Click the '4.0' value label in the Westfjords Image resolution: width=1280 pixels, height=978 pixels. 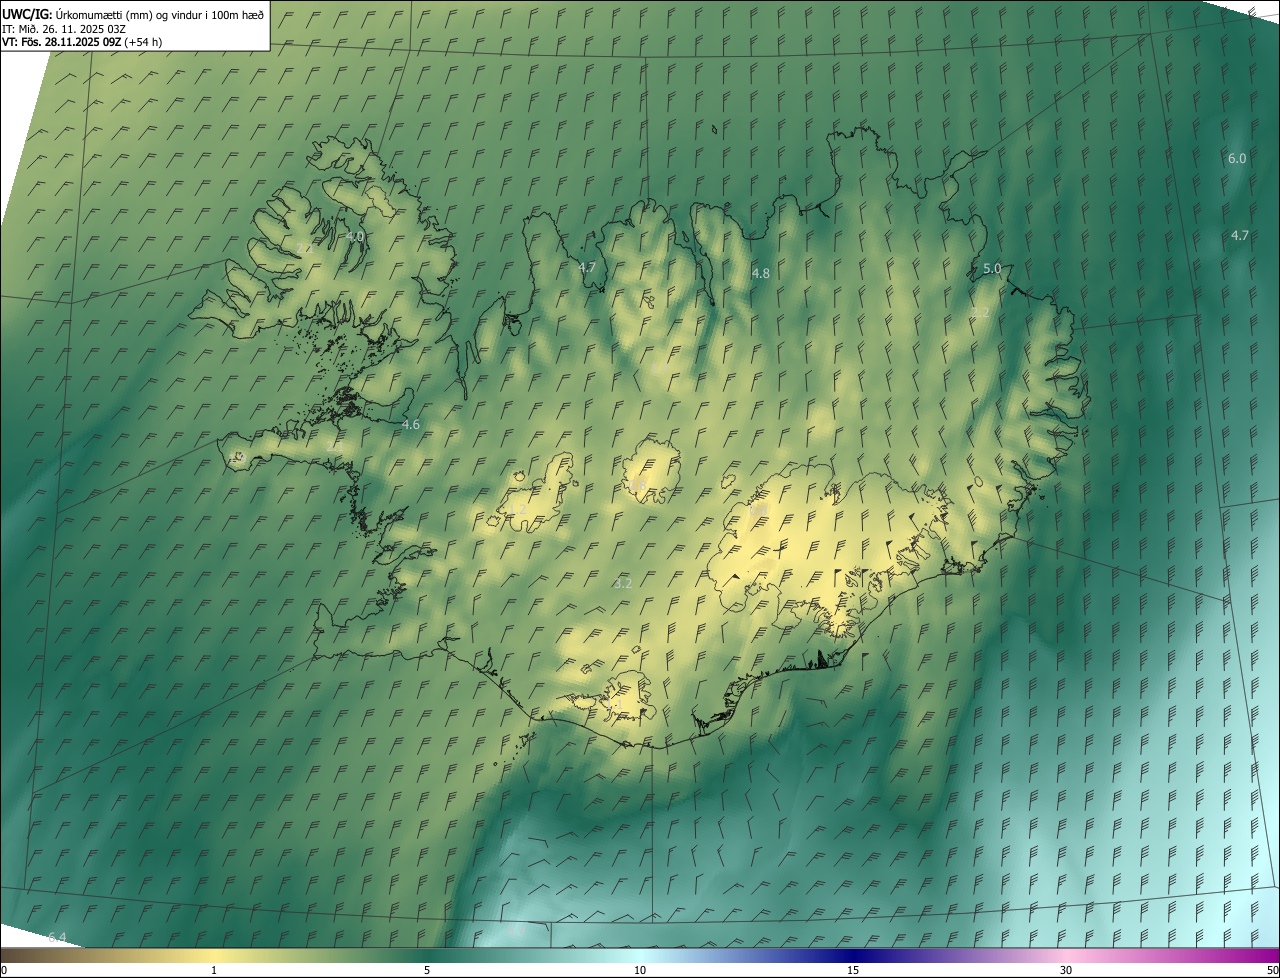pos(355,236)
